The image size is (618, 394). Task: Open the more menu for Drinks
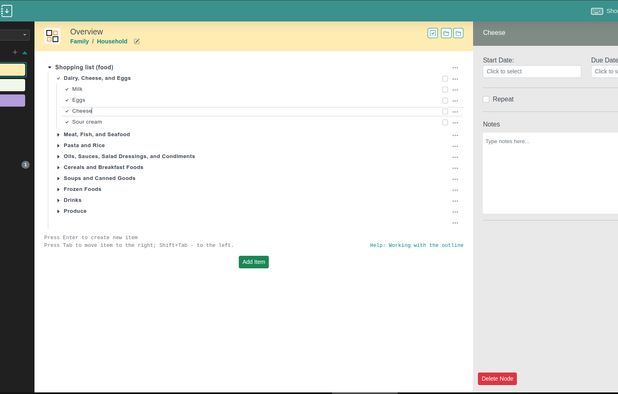click(455, 201)
